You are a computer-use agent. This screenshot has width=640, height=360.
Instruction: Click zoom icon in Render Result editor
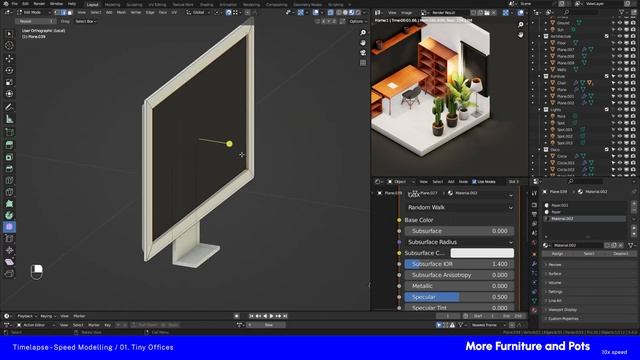coord(521,25)
